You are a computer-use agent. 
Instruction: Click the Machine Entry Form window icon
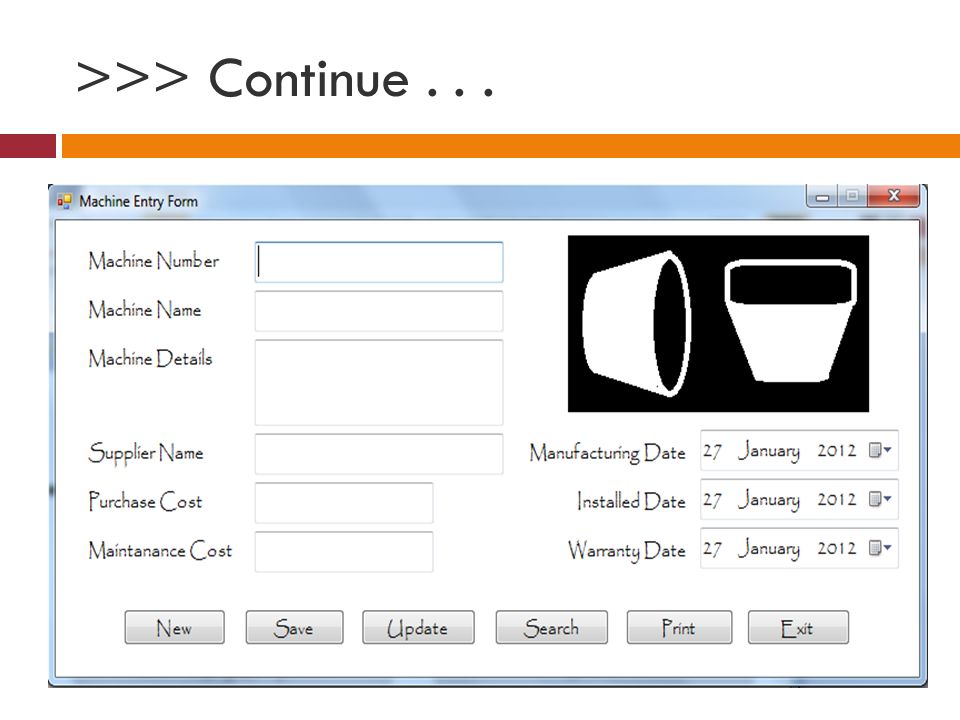(64, 201)
